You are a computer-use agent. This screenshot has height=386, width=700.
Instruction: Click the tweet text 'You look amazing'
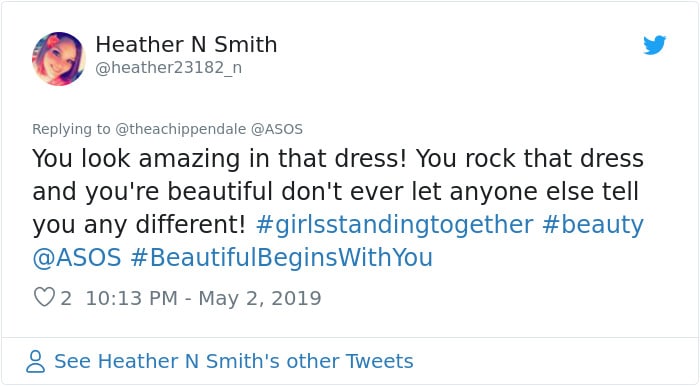click(136, 159)
